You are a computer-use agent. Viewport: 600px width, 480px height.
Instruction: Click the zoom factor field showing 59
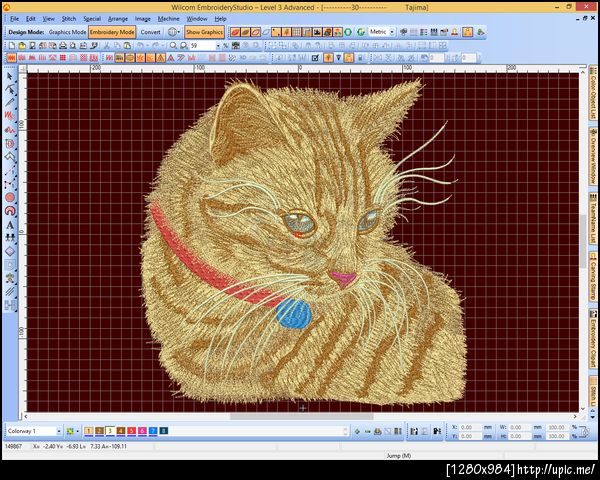click(202, 46)
